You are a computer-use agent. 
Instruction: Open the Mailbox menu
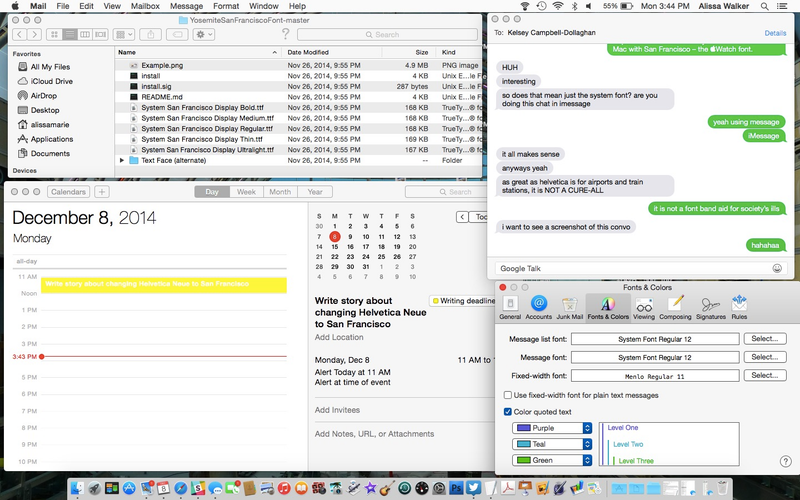point(145,6)
